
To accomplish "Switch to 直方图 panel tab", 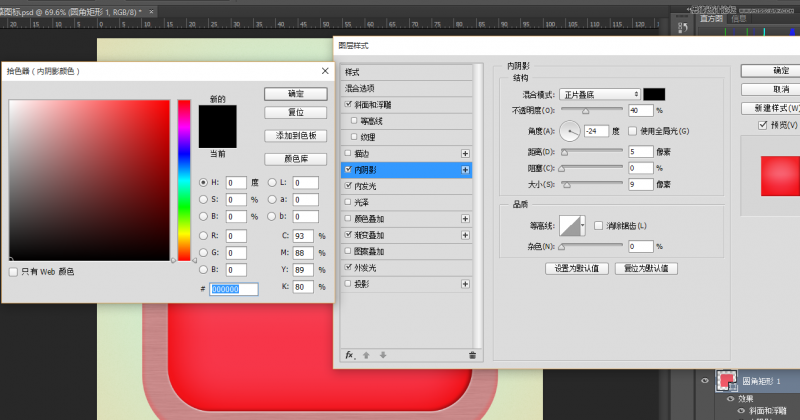I will point(711,19).
